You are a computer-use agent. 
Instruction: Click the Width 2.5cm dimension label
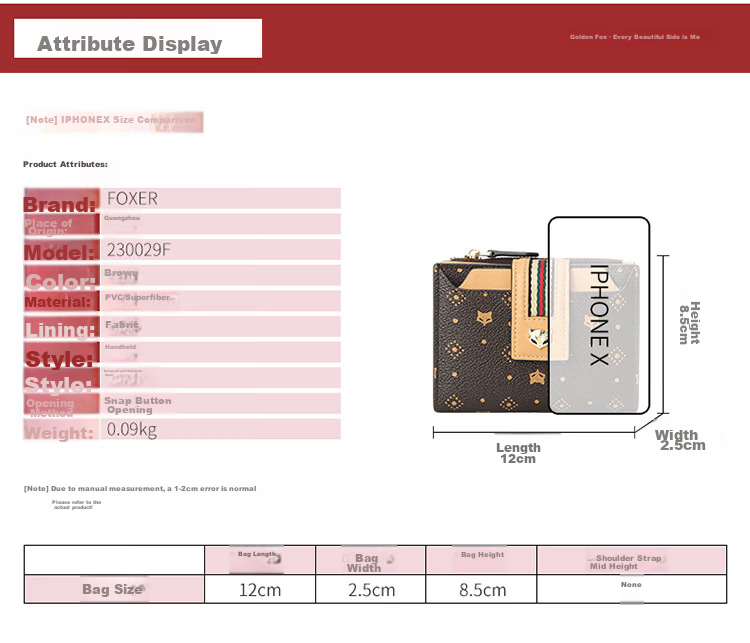pos(680,440)
